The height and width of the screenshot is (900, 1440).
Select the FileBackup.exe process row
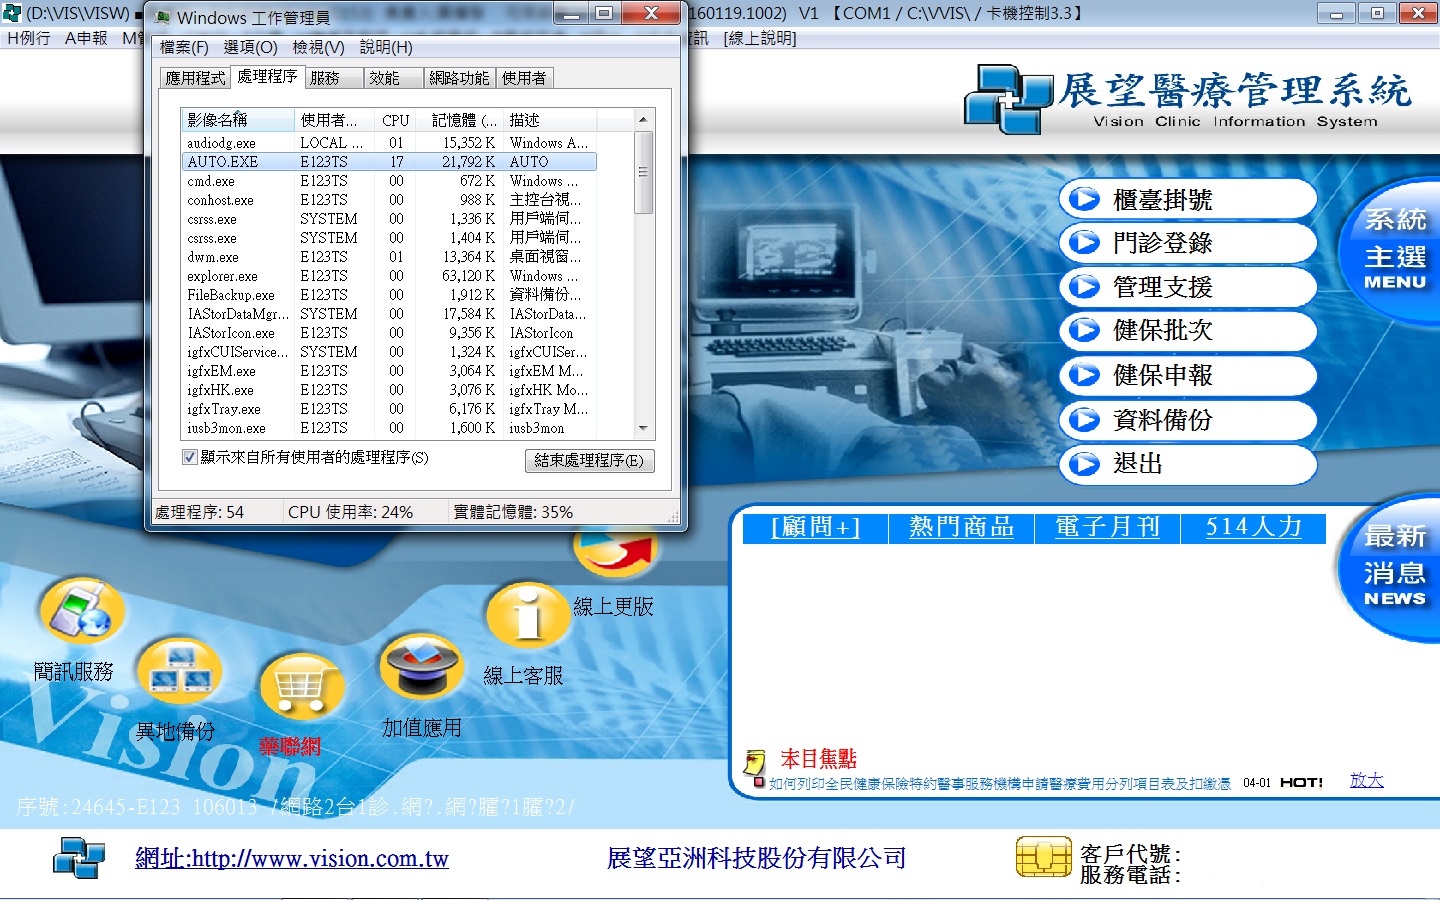click(x=389, y=295)
